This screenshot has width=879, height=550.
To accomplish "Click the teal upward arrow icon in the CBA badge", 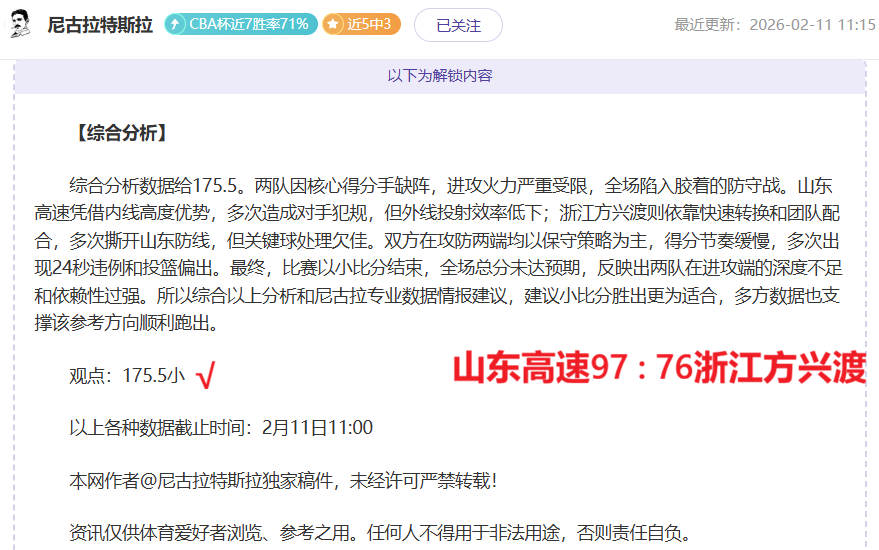I will (x=176, y=25).
